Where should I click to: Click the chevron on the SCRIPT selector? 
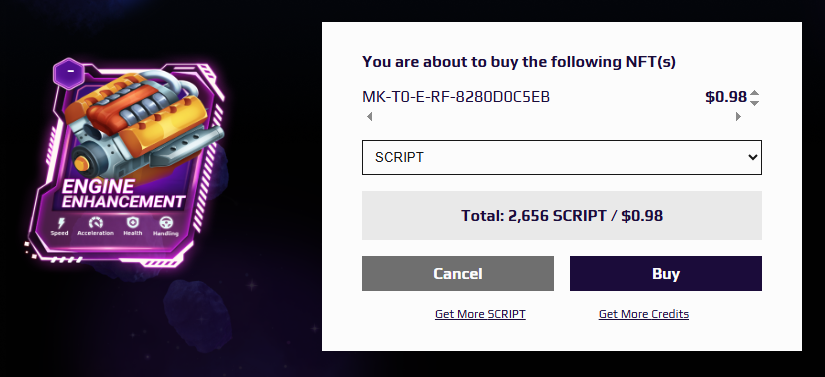coord(752,157)
